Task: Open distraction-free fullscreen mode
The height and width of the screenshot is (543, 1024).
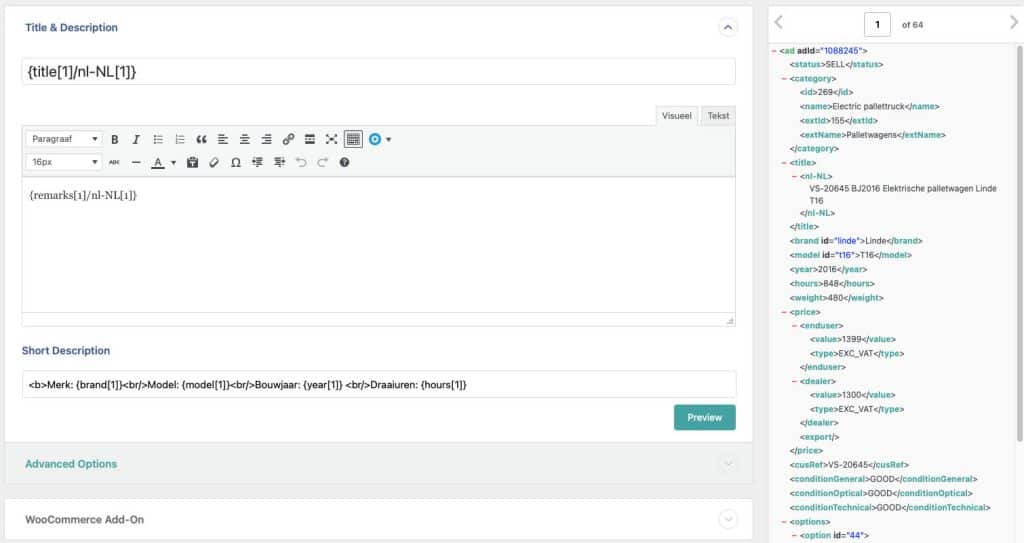Action: 331,139
